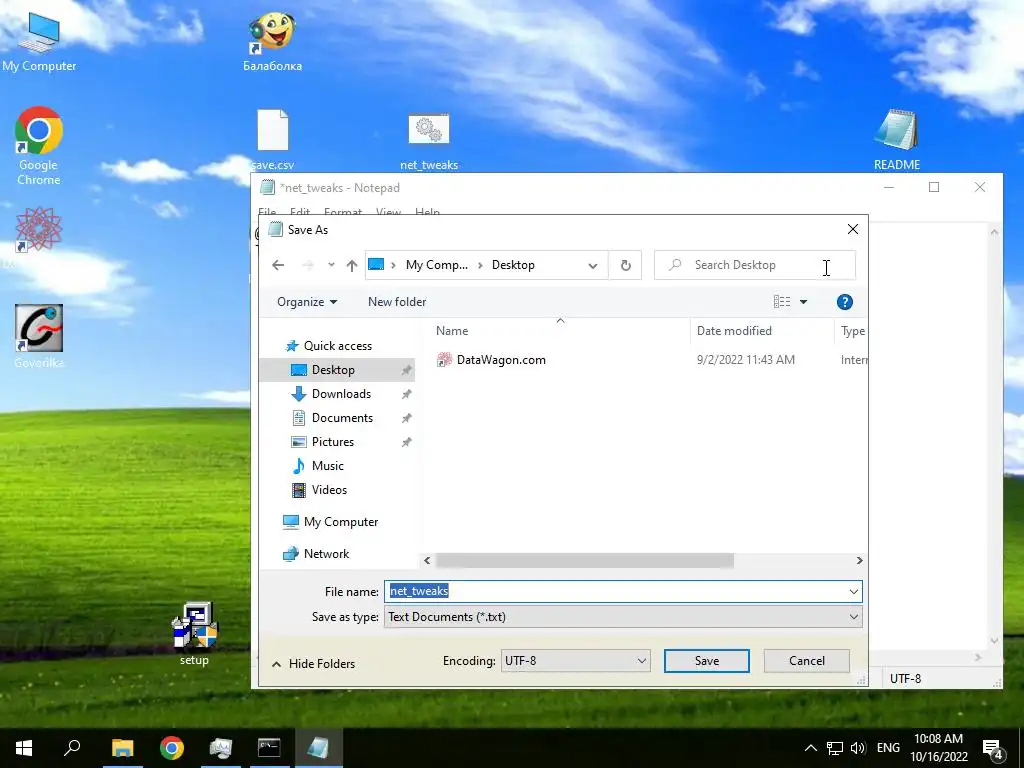This screenshot has height=768, width=1024.
Task: Click the horizontal scrollbar in file list
Action: (584, 560)
